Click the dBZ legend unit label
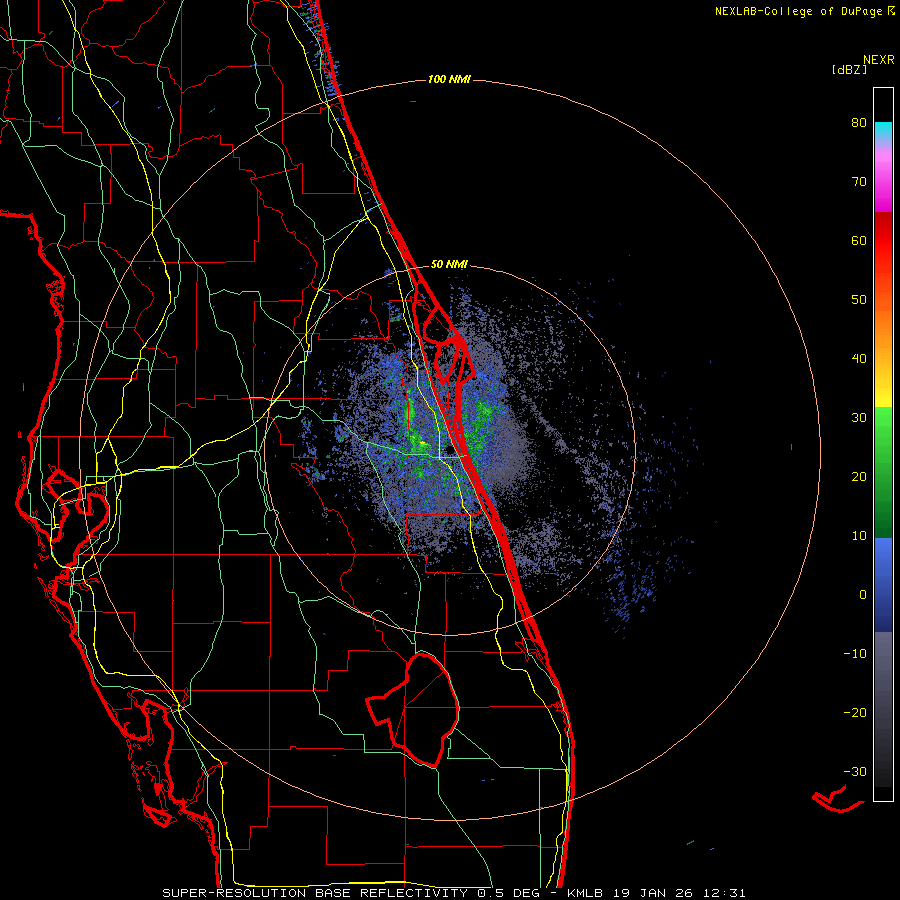900x900 pixels. [x=849, y=70]
